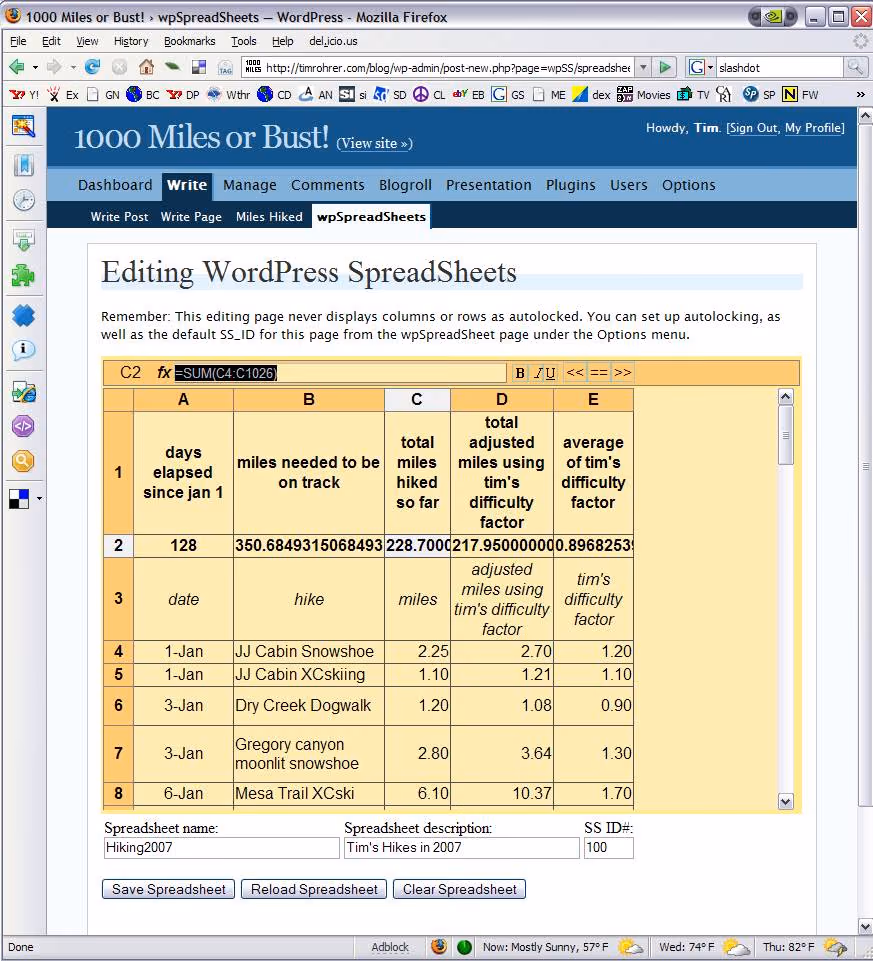Click the page scrollbar down arrow

(x=865, y=926)
